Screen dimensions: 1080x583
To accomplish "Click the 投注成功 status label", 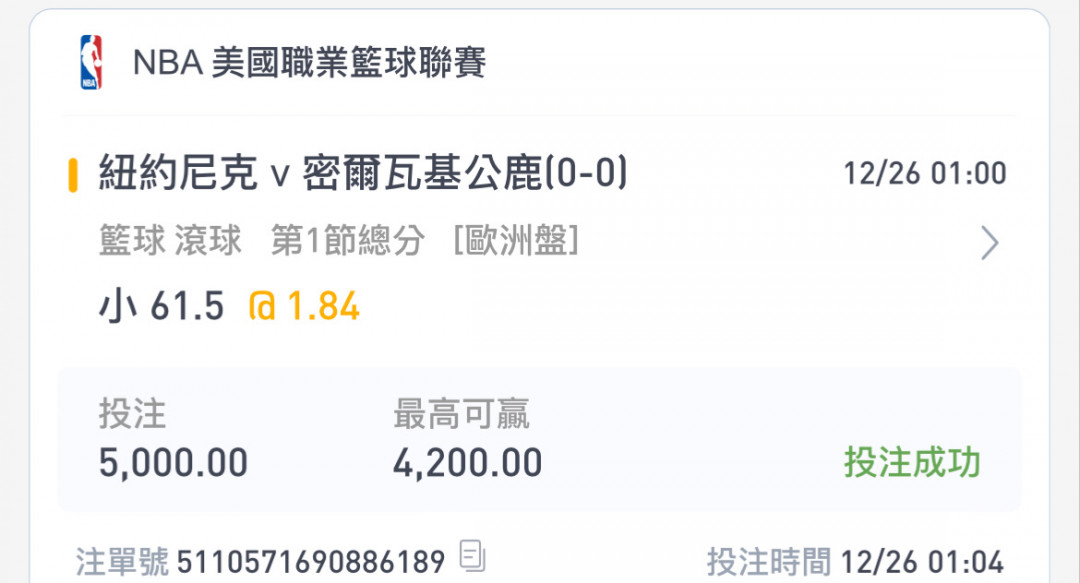I will (x=912, y=462).
